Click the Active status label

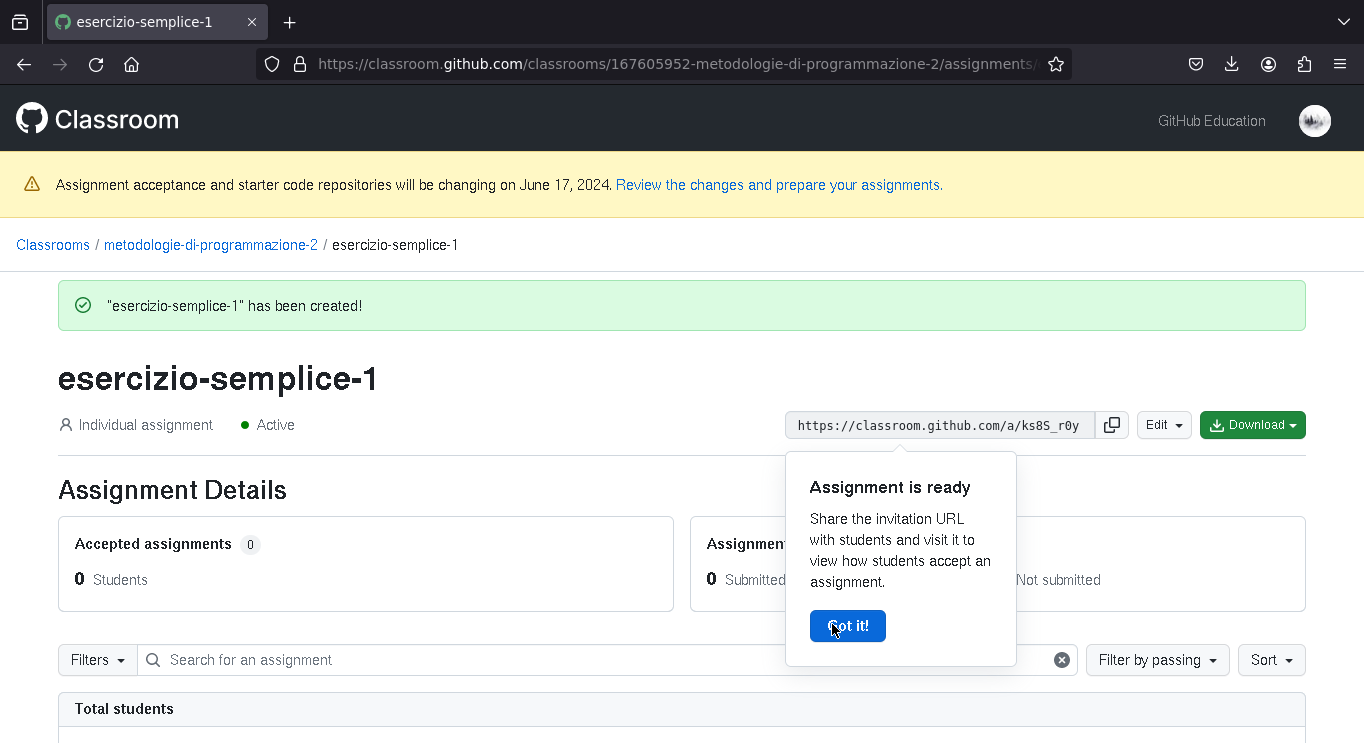tap(275, 425)
